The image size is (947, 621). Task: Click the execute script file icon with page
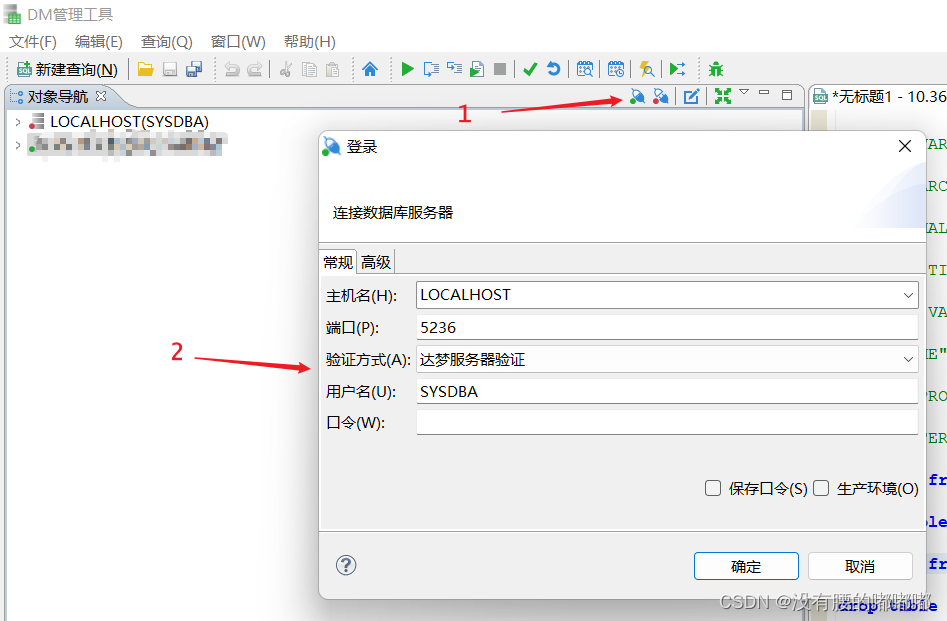click(477, 69)
